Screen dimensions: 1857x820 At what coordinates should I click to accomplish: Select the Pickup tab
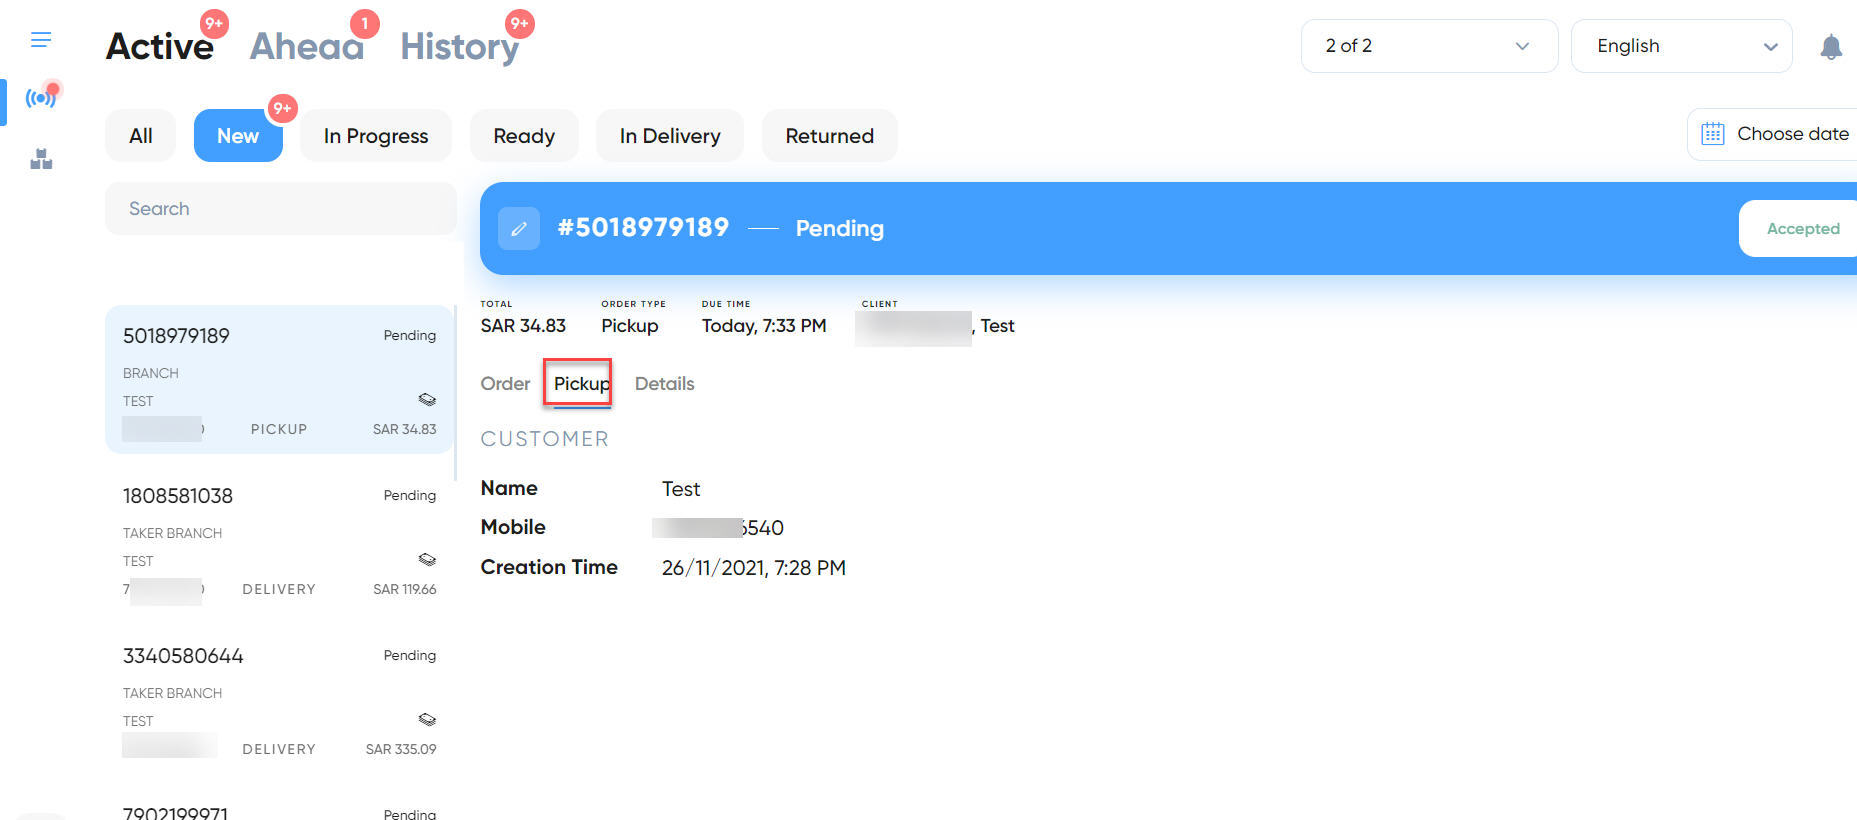pyautogui.click(x=581, y=384)
